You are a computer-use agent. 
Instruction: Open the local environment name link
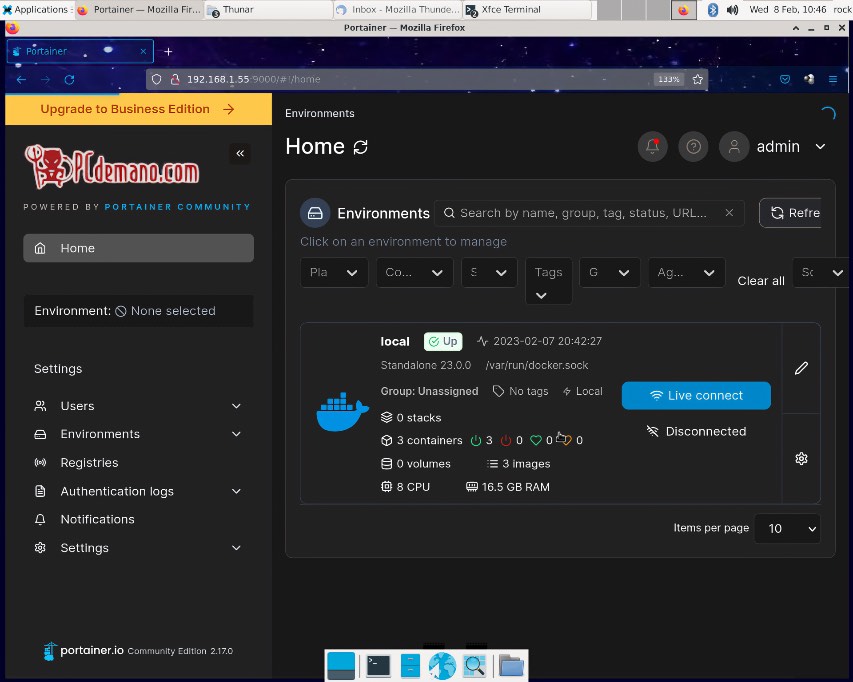[x=394, y=342]
